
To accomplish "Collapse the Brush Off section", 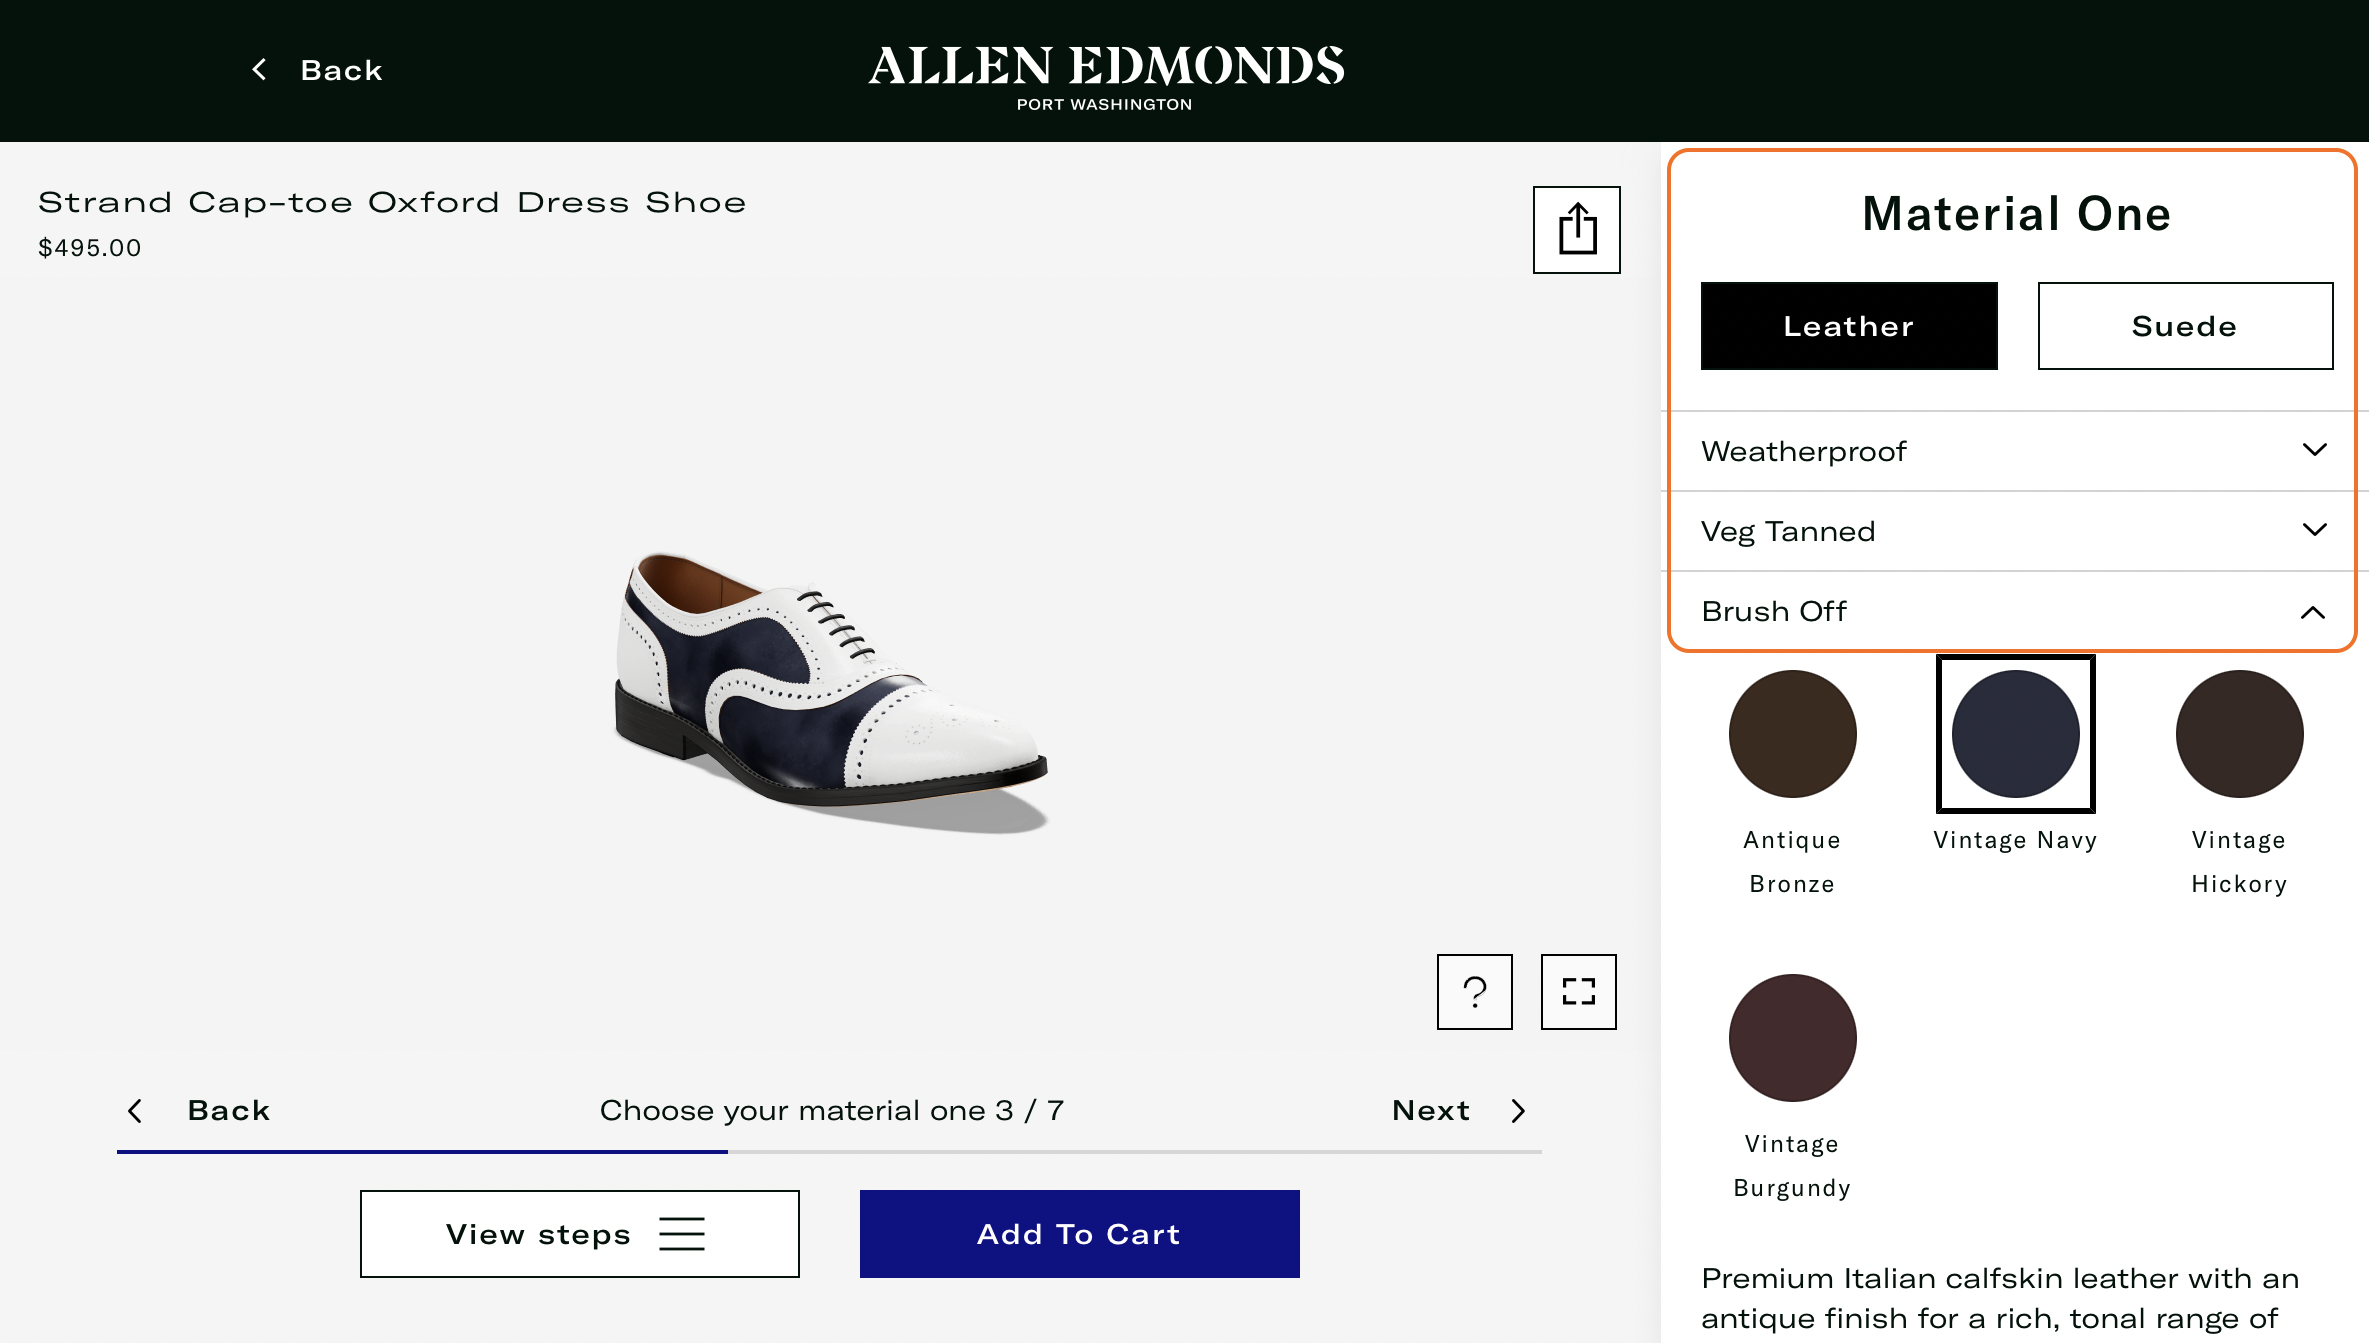I will (2014, 611).
